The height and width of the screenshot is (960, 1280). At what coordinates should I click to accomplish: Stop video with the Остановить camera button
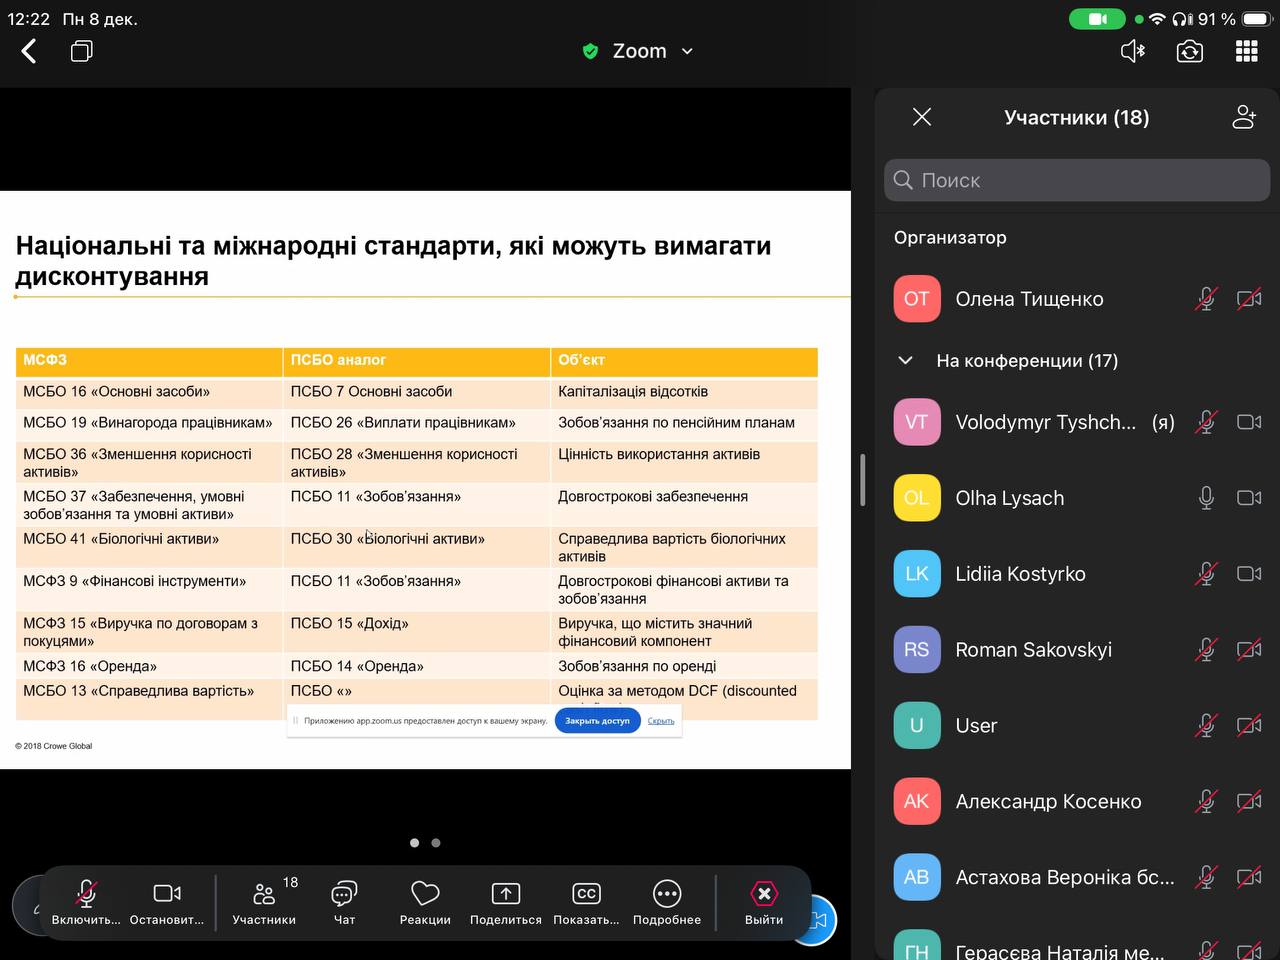pyautogui.click(x=167, y=902)
